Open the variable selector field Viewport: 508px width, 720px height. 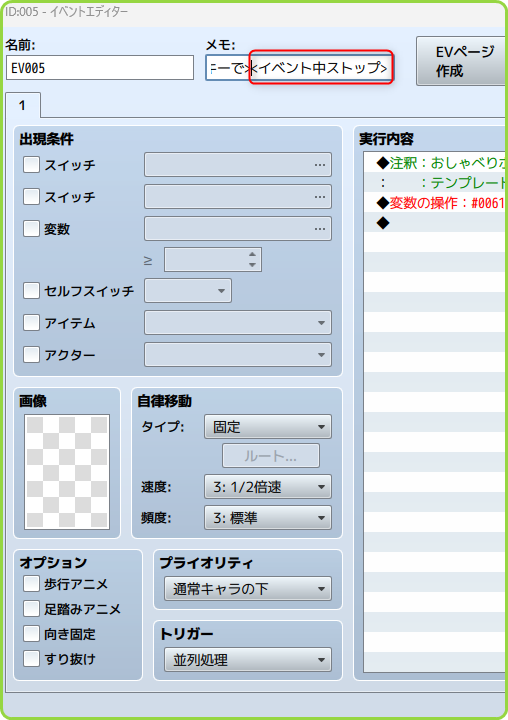[x=238, y=229]
